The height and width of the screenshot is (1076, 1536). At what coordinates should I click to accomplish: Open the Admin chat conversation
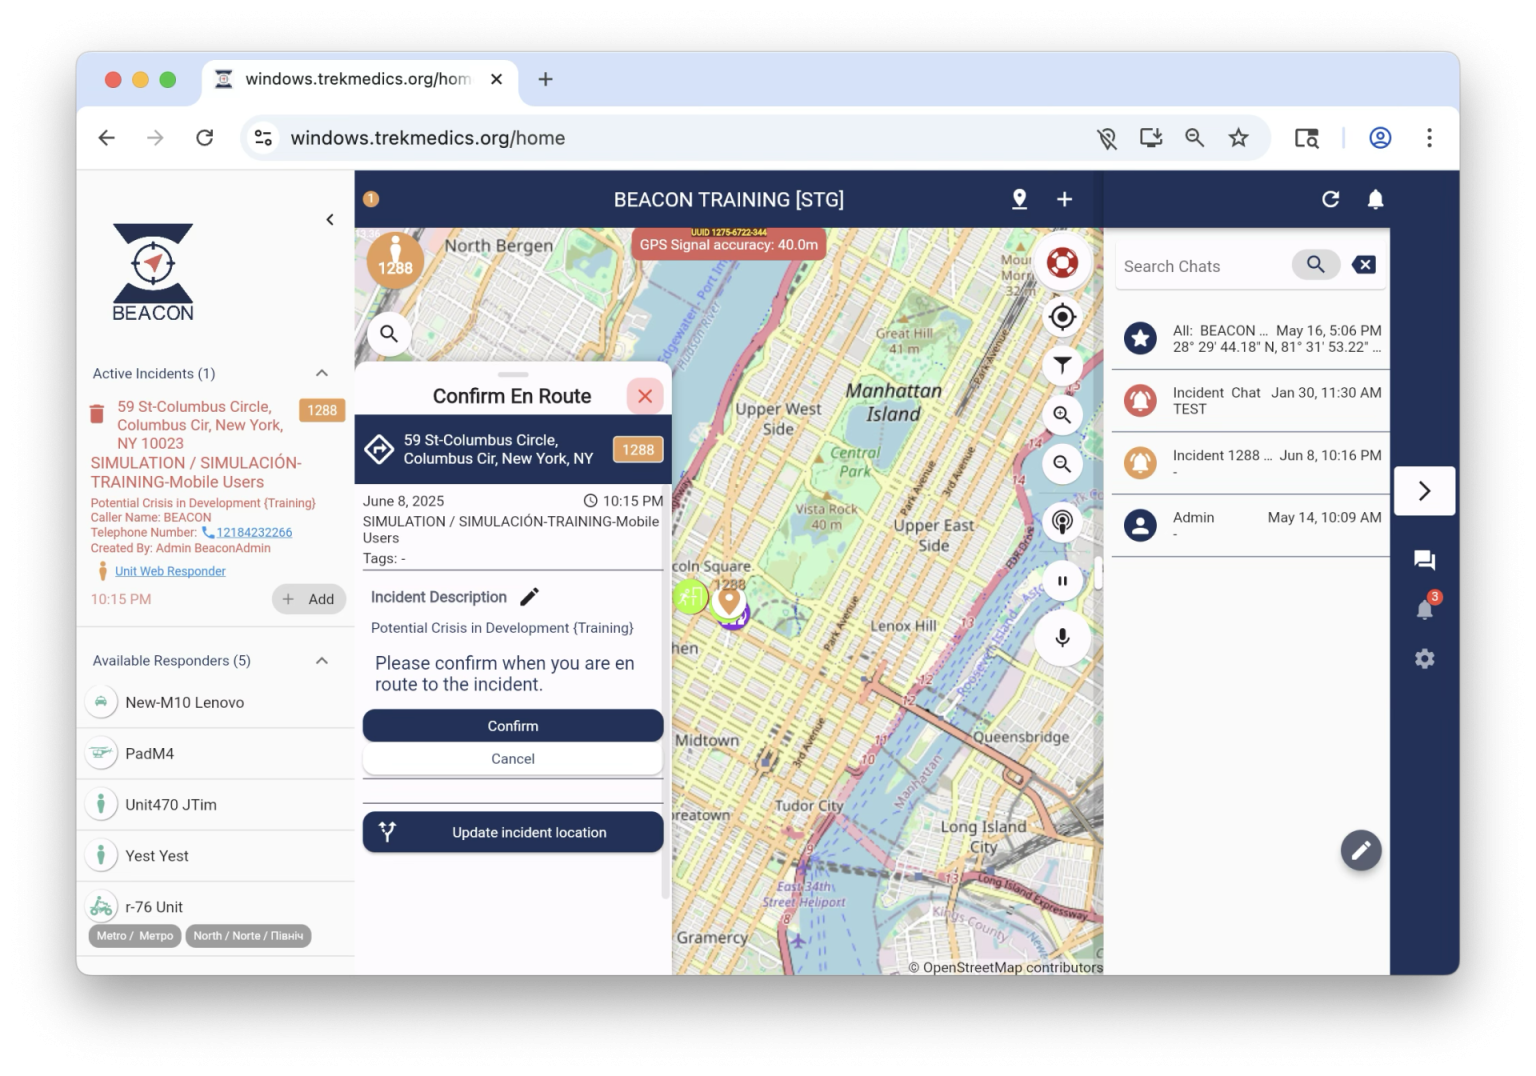pyautogui.click(x=1250, y=525)
